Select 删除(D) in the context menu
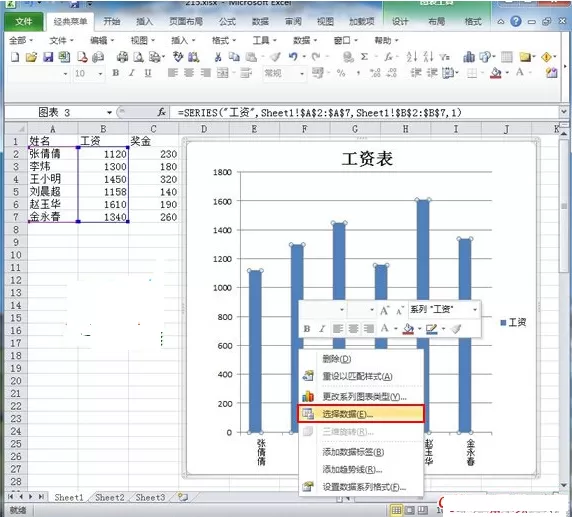The height and width of the screenshot is (517, 572). [361, 359]
